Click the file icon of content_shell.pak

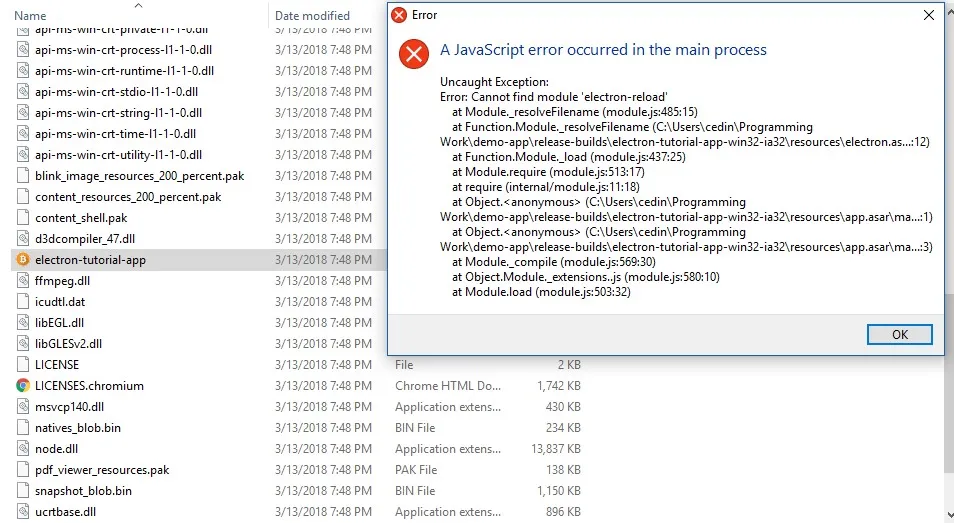click(x=23, y=218)
